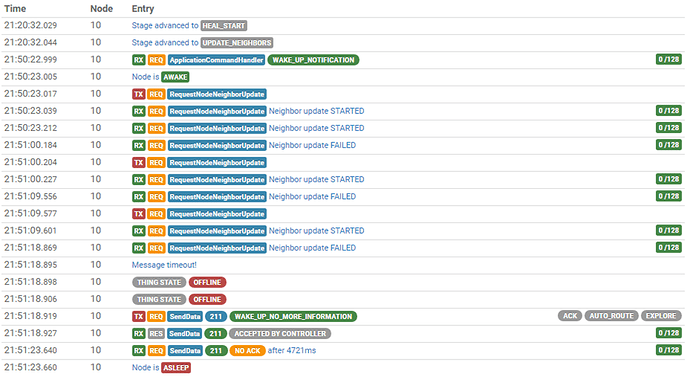Click the AWAKE status badge
This screenshot has width=690, height=376.
coord(175,77)
